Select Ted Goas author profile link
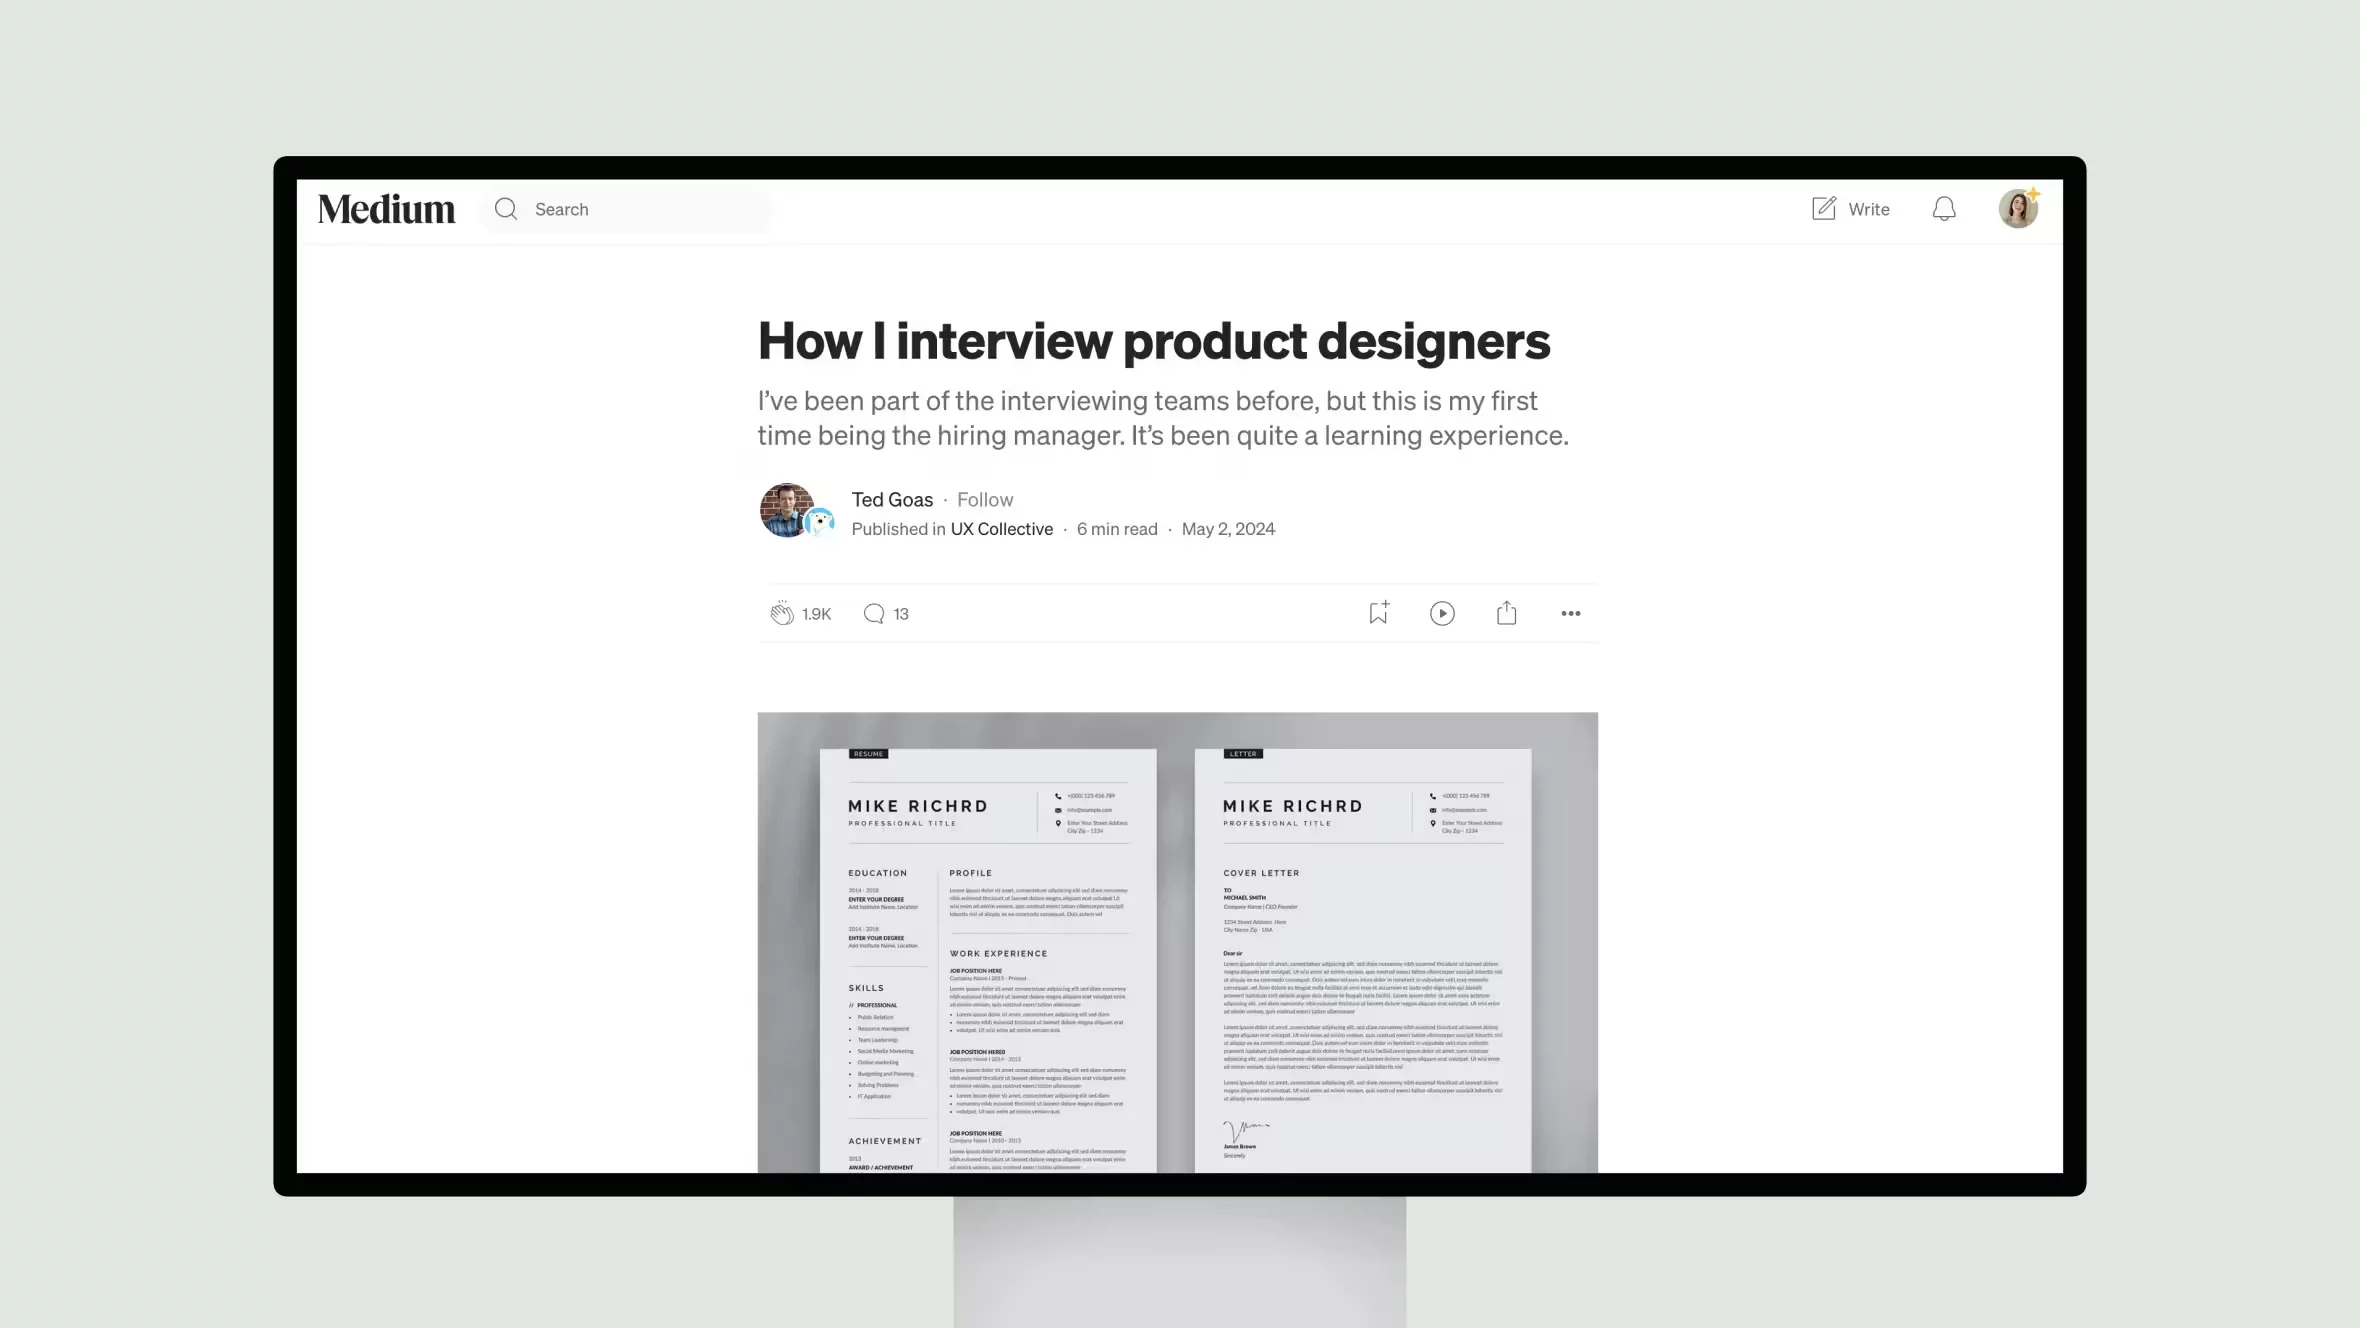Screen dimensions: 2360x1328 coord(891,499)
